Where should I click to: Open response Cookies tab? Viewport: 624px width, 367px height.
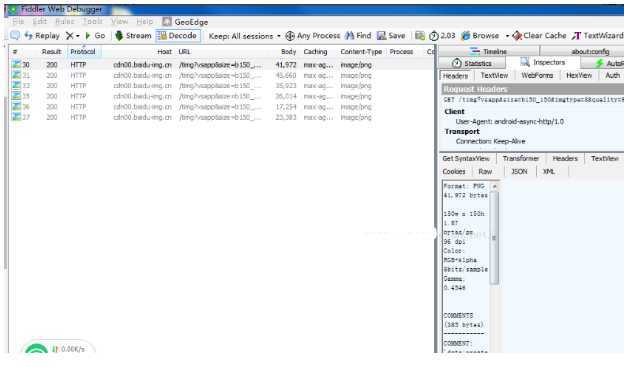pos(454,172)
